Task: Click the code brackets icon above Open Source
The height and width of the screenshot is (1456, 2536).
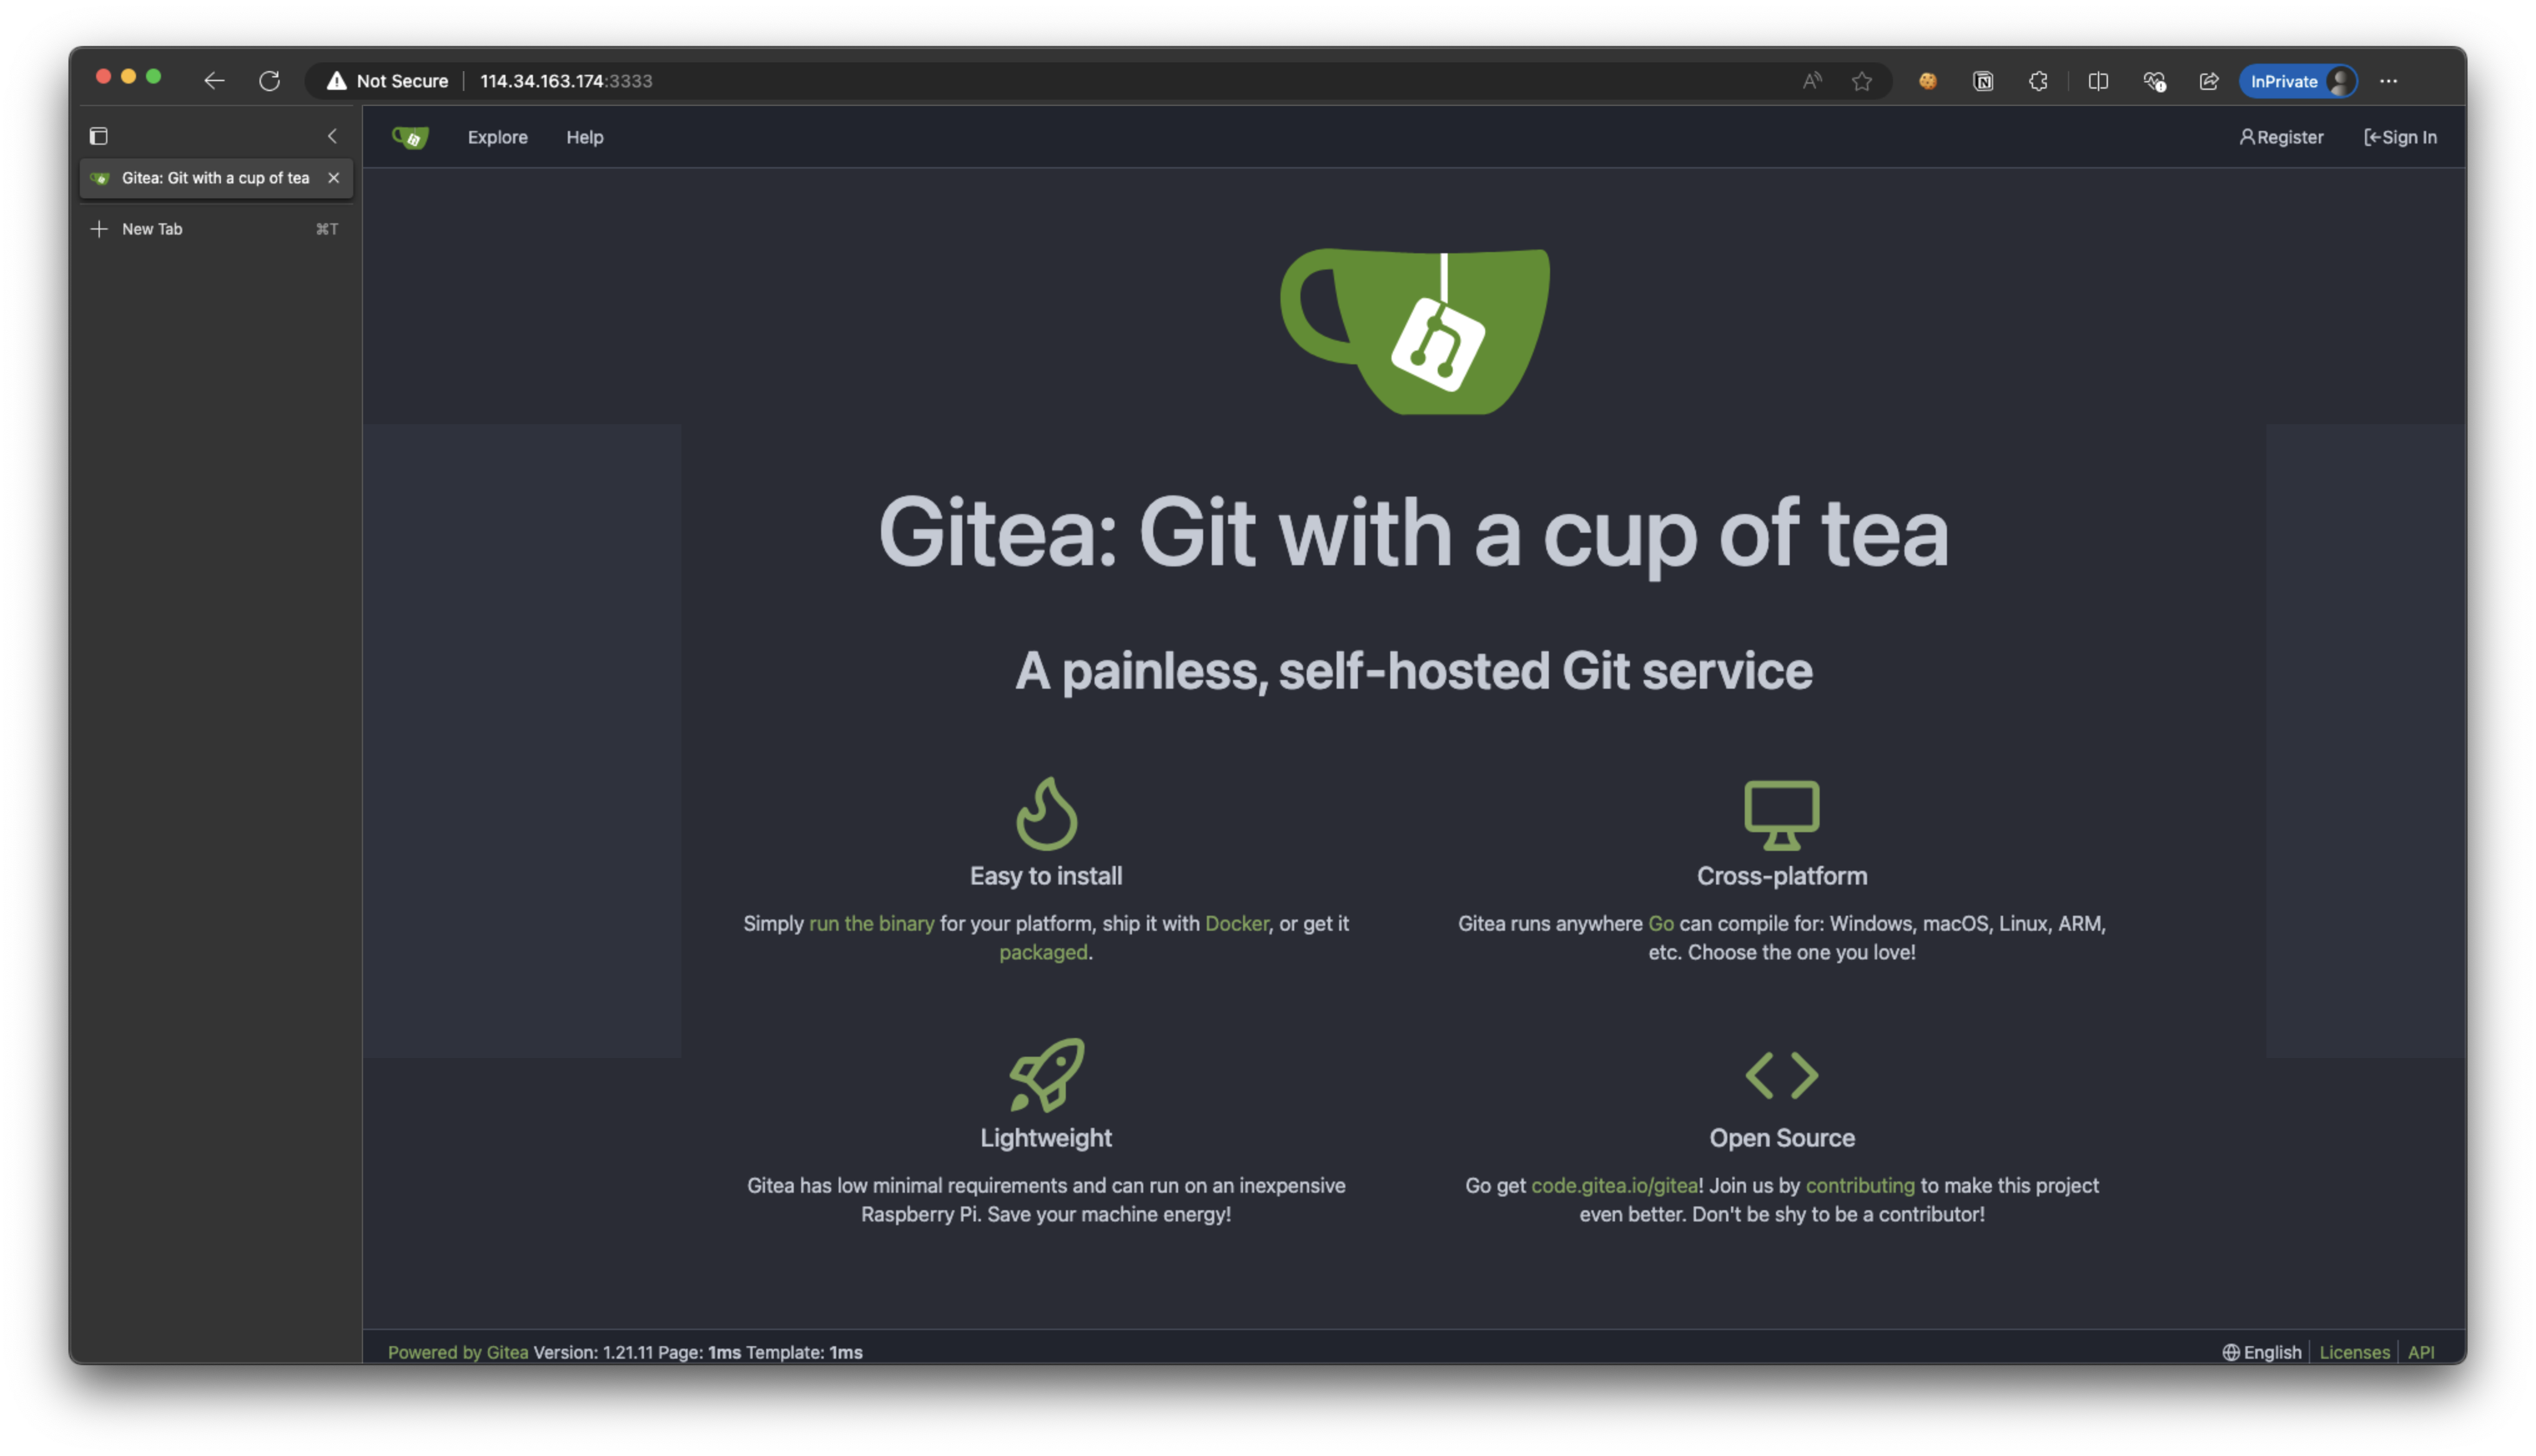Action: tap(1781, 1076)
